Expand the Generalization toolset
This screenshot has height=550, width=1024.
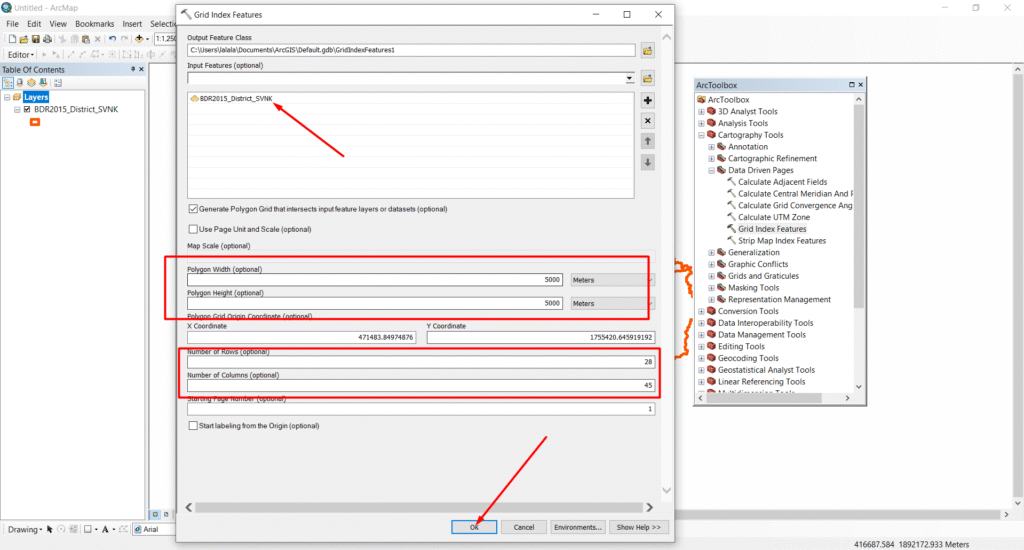coord(711,253)
